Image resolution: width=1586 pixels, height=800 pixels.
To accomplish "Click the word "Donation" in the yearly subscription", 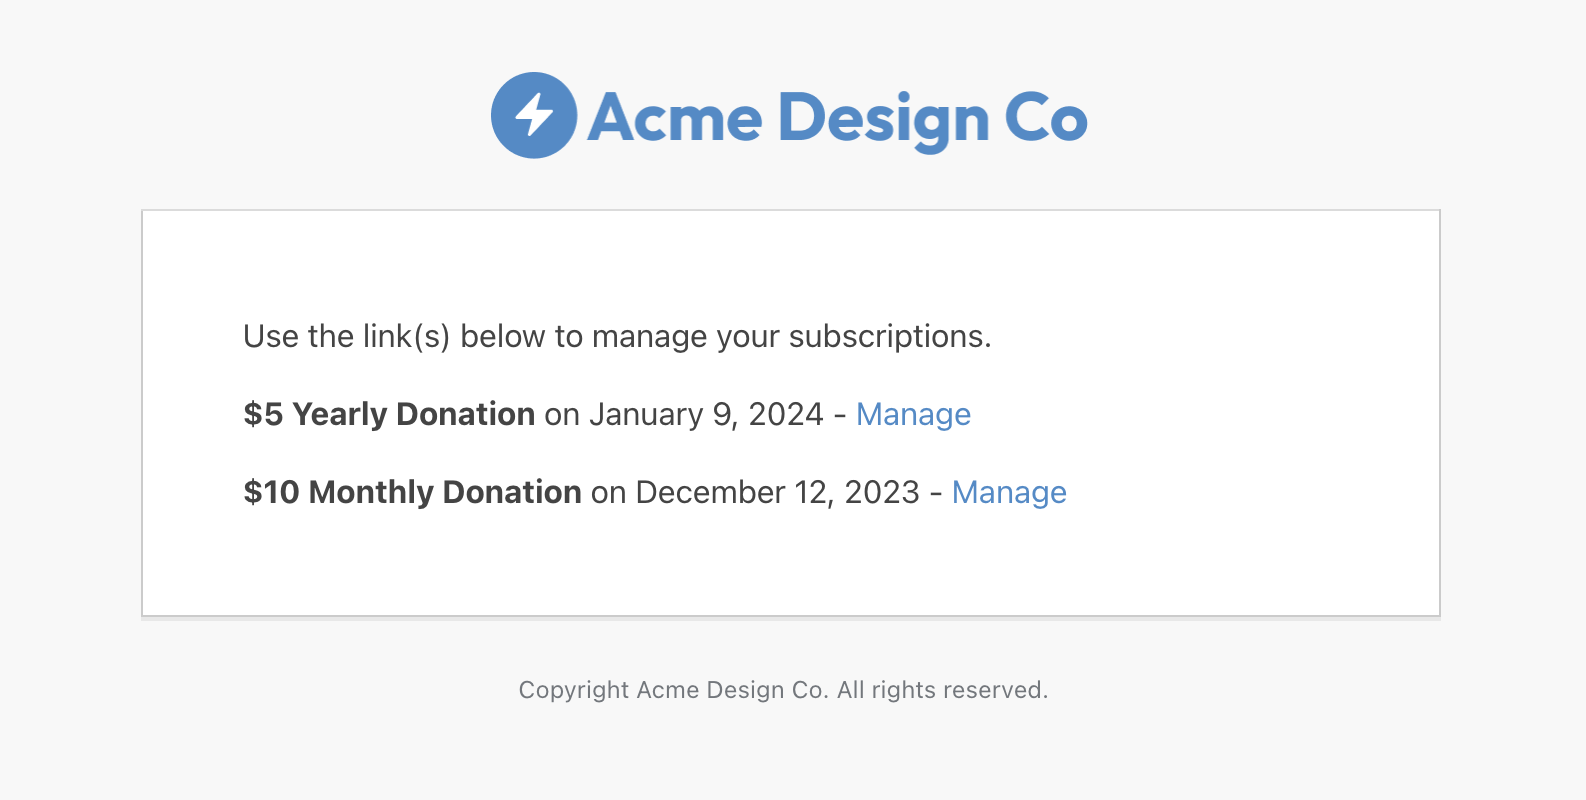I will [465, 414].
